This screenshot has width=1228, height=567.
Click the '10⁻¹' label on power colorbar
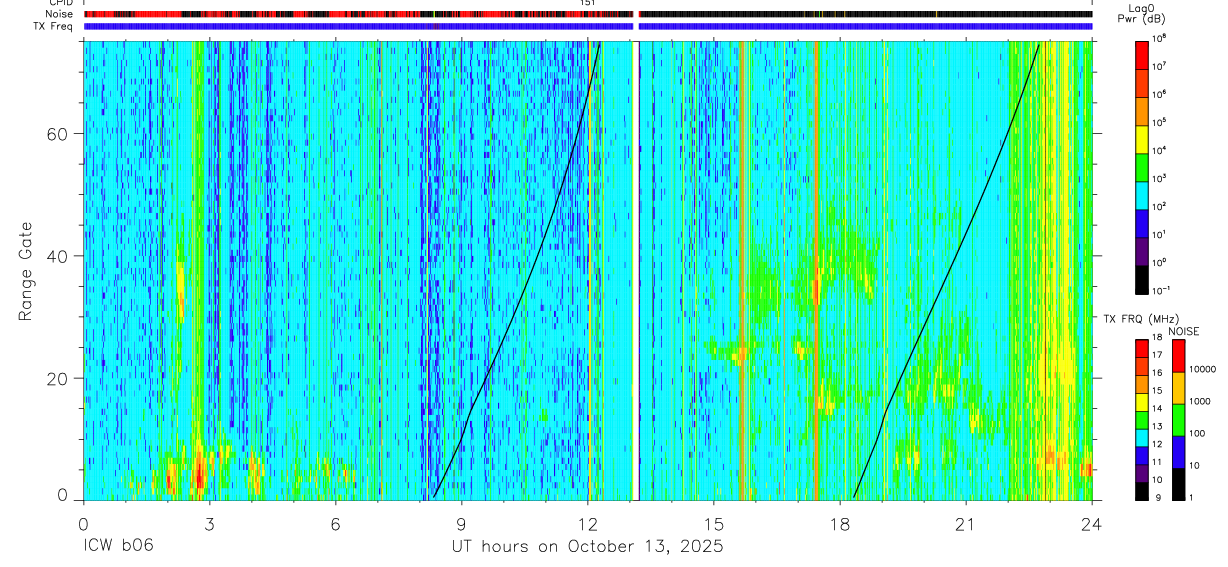click(x=1161, y=290)
